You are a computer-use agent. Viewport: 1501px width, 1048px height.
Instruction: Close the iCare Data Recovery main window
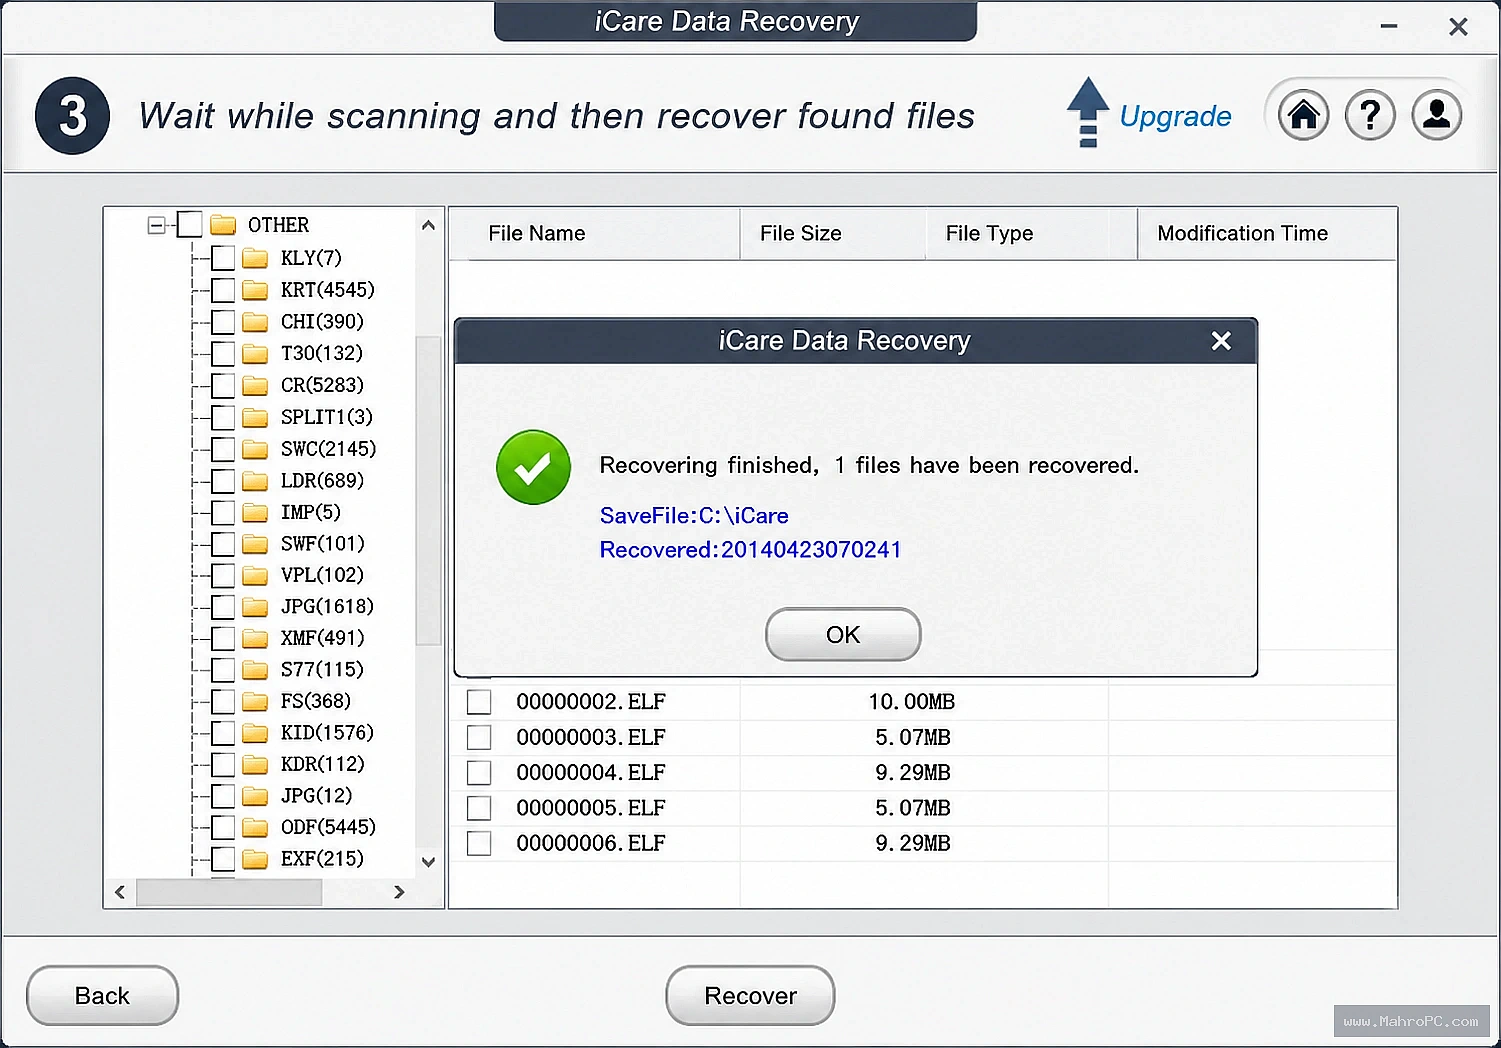(1458, 27)
